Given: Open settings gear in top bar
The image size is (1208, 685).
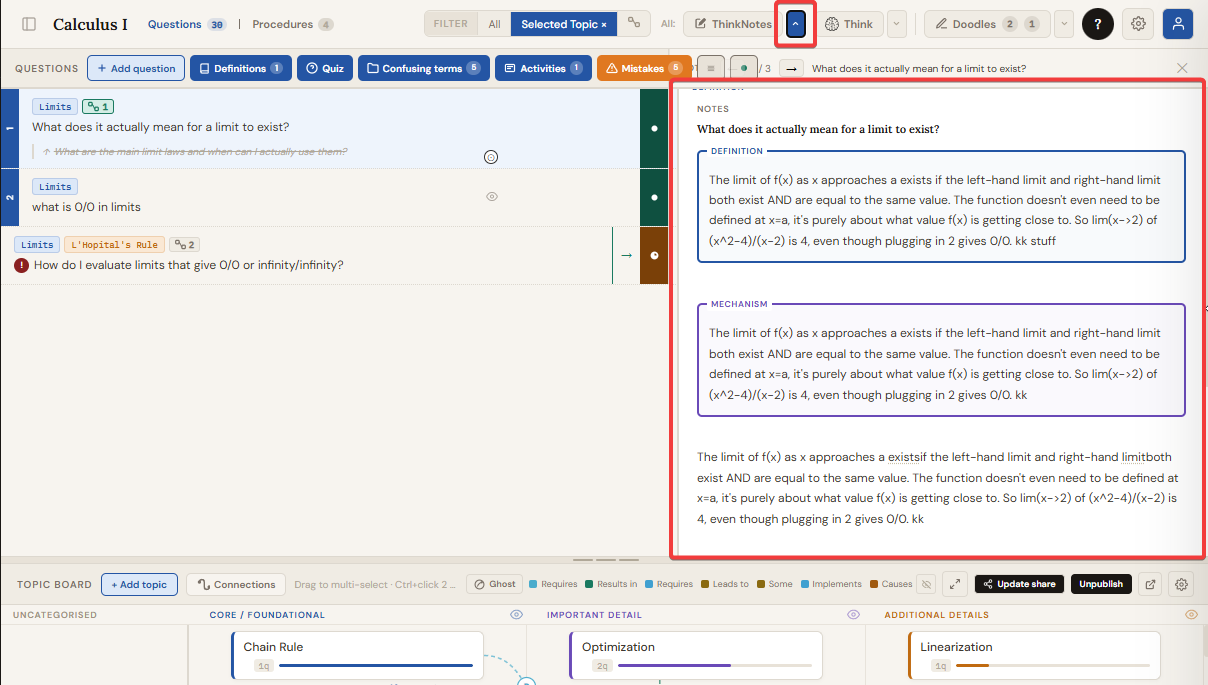Looking at the screenshot, I should [x=1137, y=24].
